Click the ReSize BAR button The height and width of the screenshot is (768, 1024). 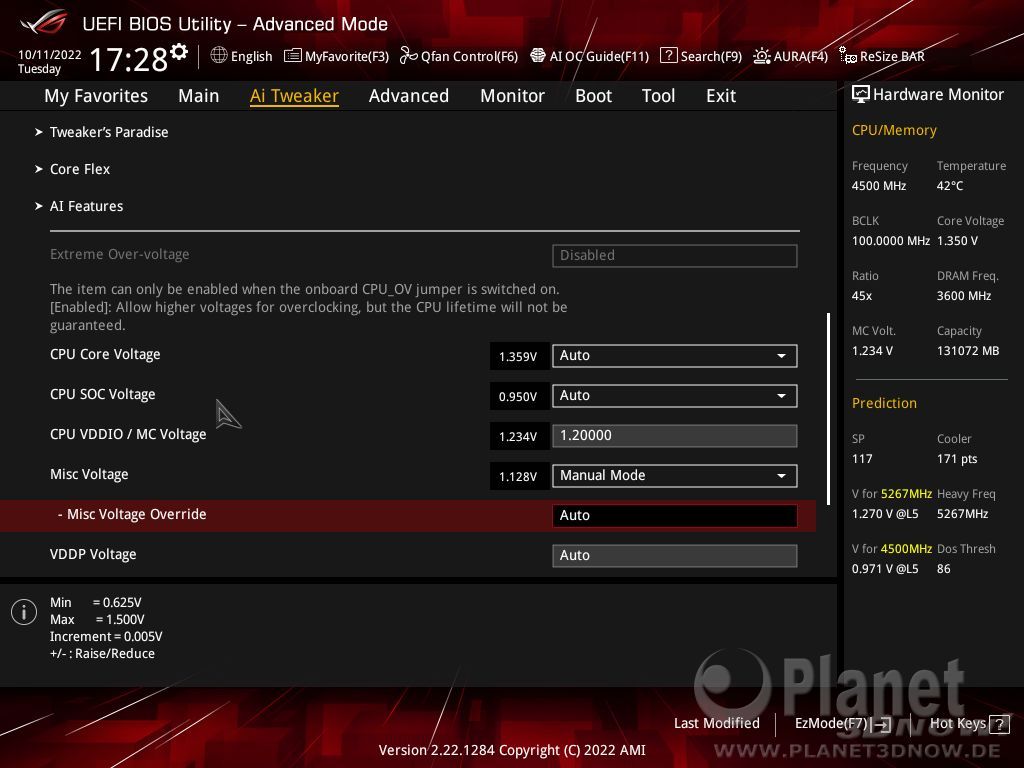tap(882, 56)
